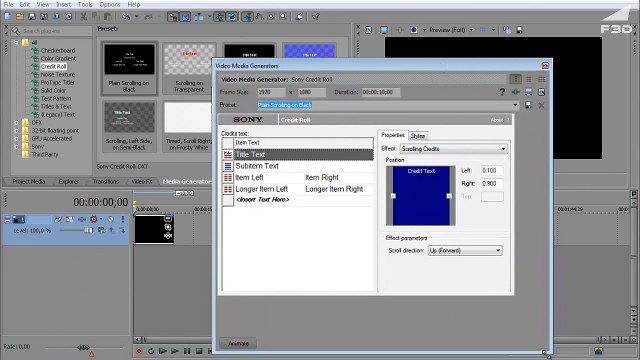Click the Copy Snapshot to Clipboard icon
The image size is (640, 360).
pos(507,30)
